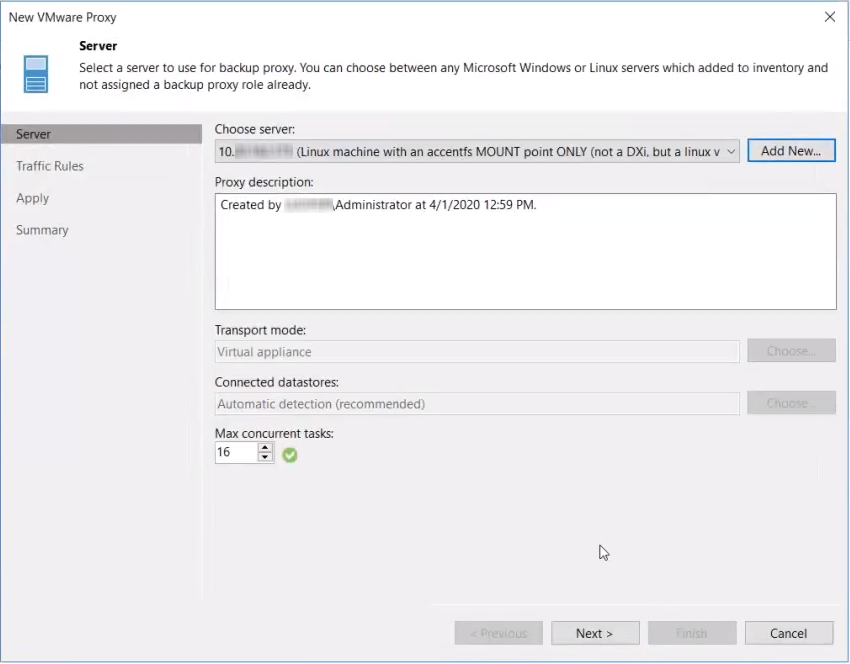850x664 pixels.
Task: Cancel the New VMware Proxy wizard
Action: tap(789, 633)
